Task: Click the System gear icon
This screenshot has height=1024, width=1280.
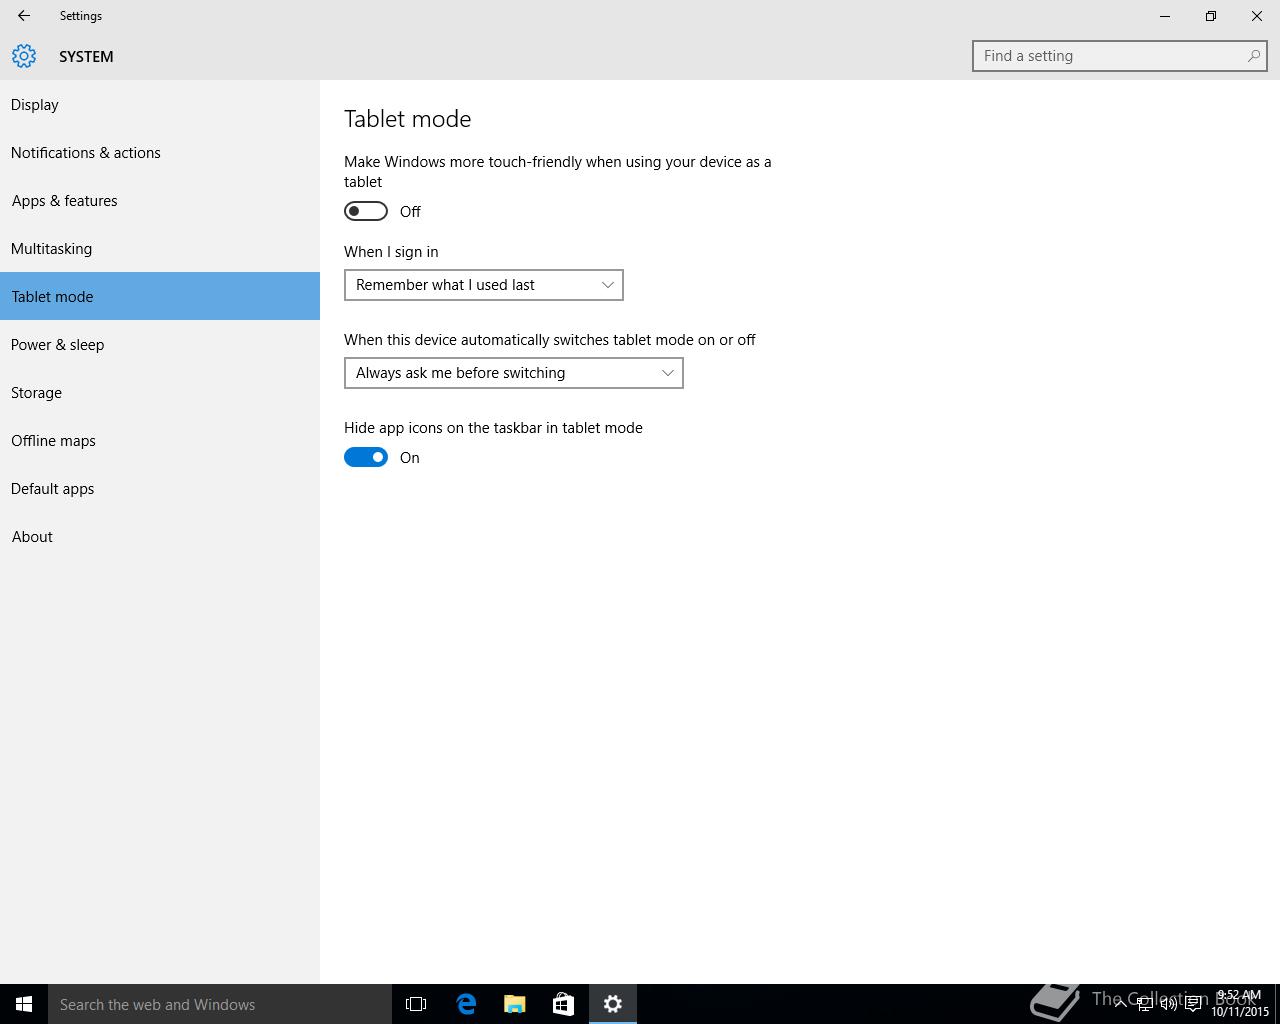Action: (24, 56)
